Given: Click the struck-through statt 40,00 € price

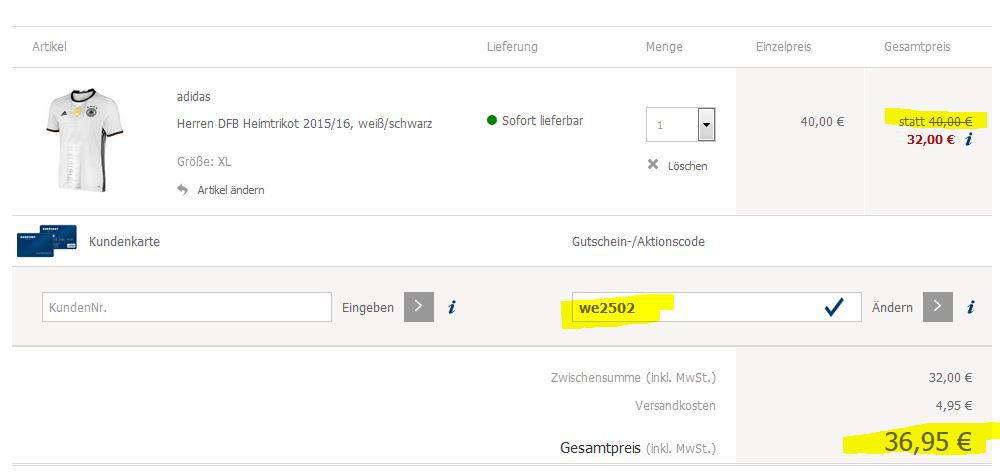Looking at the screenshot, I should 935,121.
